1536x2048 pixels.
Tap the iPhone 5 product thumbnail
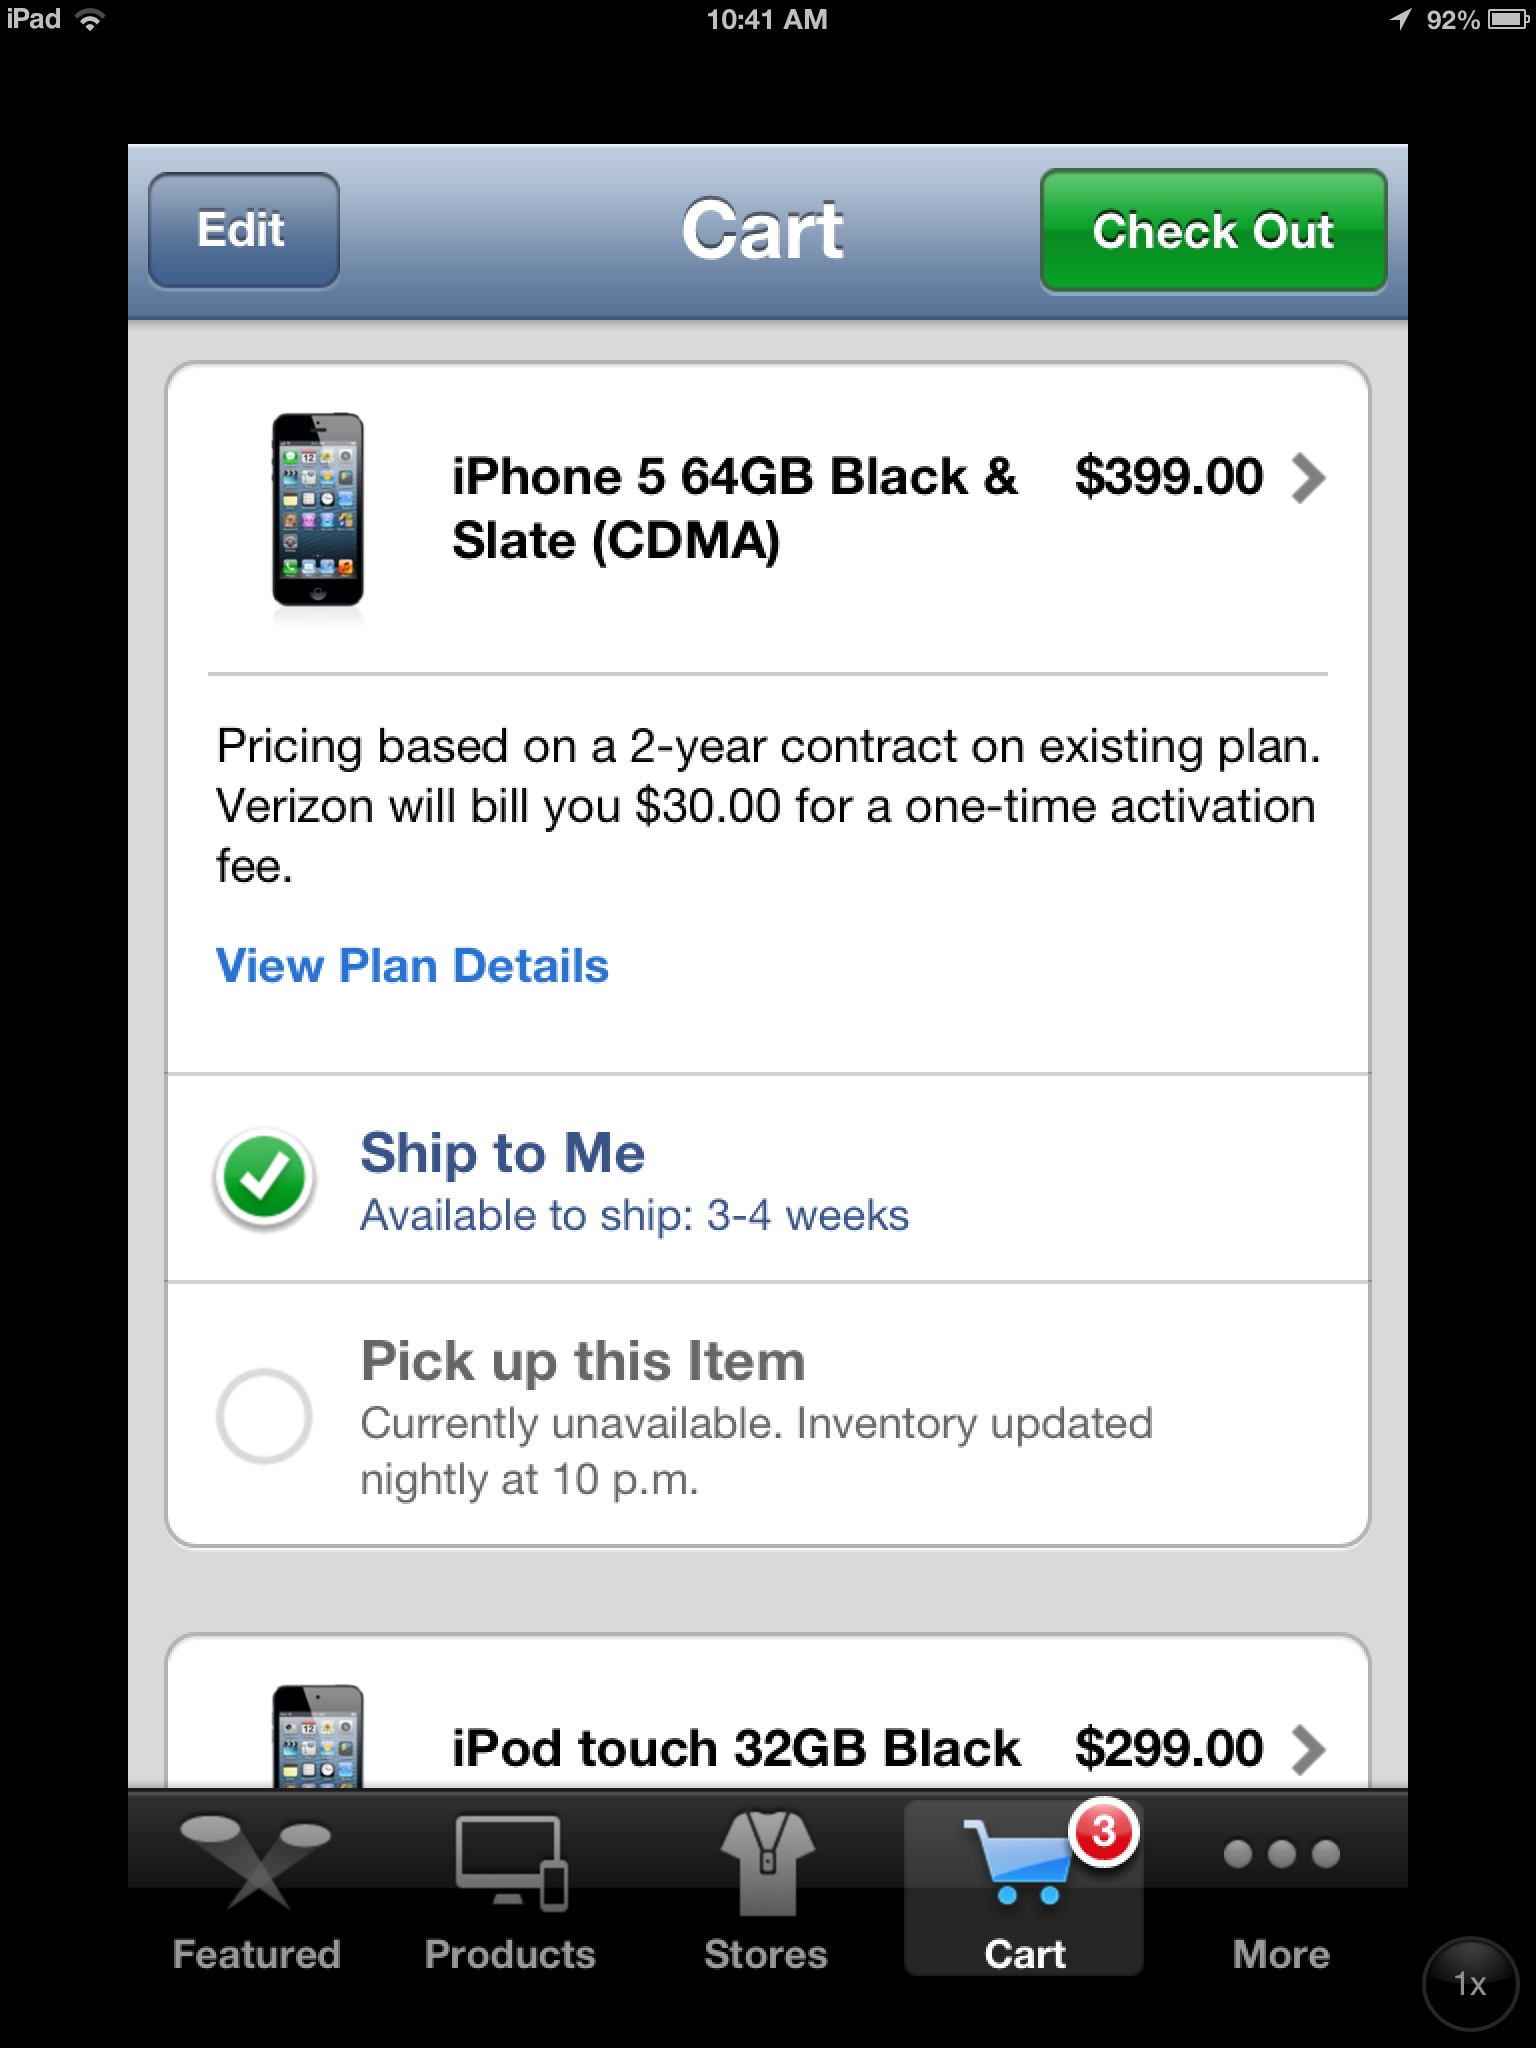point(318,510)
